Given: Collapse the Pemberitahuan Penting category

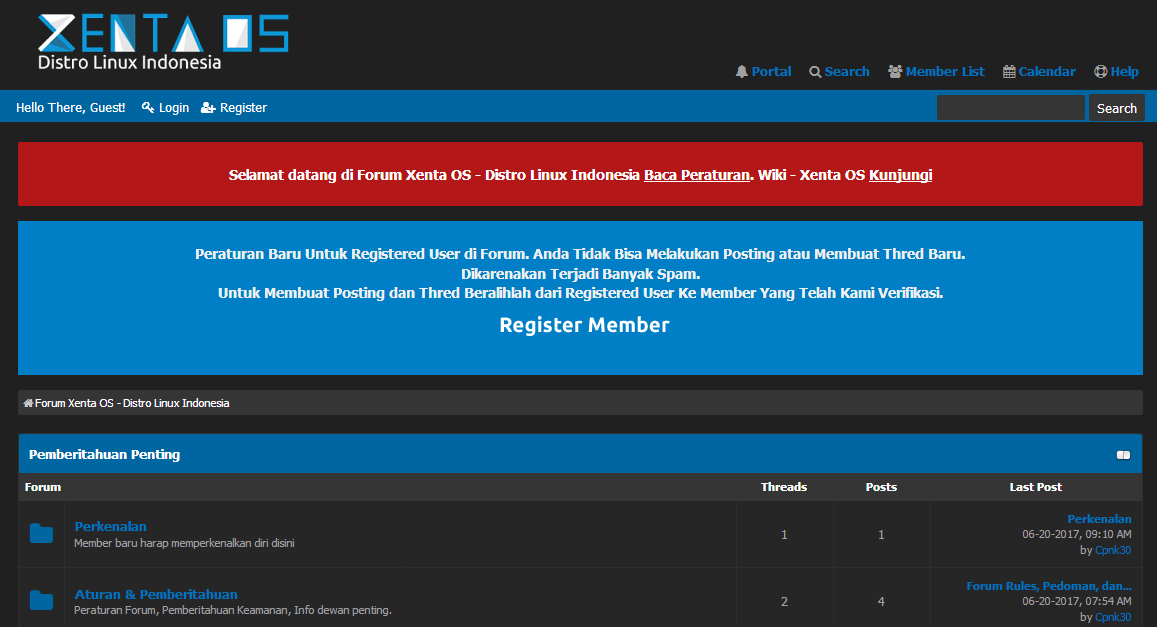Looking at the screenshot, I should [x=1123, y=454].
